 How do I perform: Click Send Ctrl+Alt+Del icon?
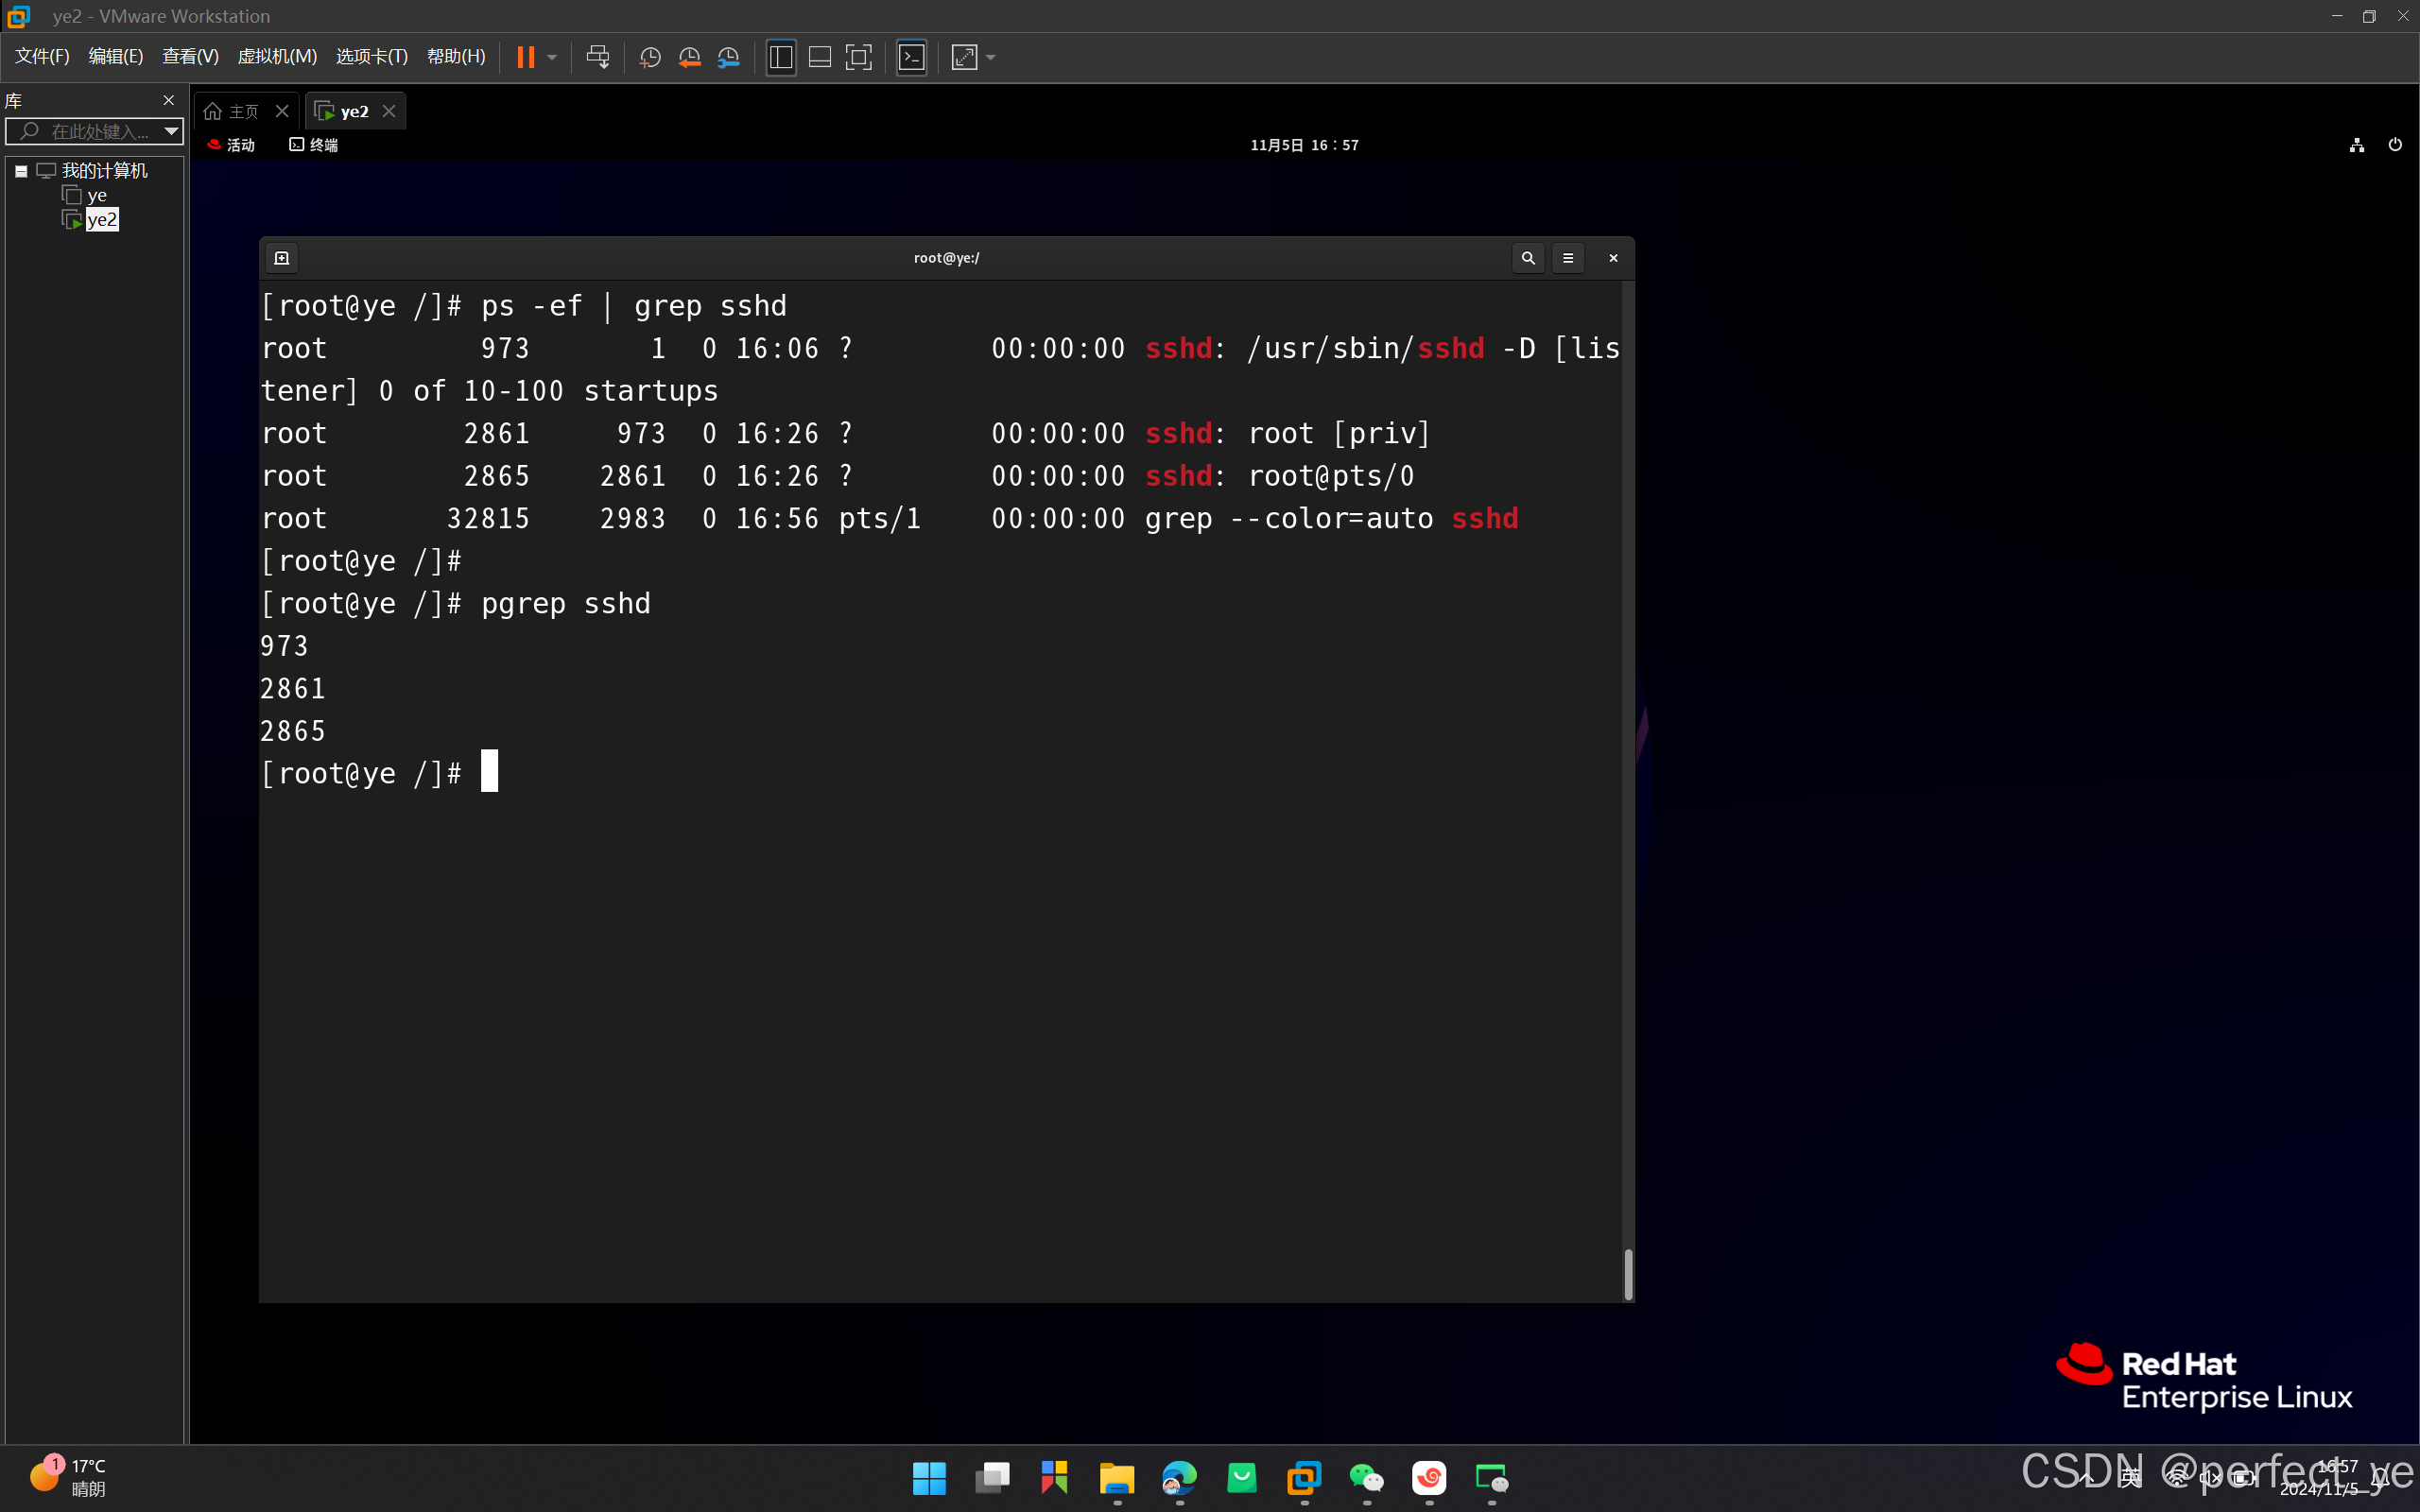pyautogui.click(x=597, y=57)
